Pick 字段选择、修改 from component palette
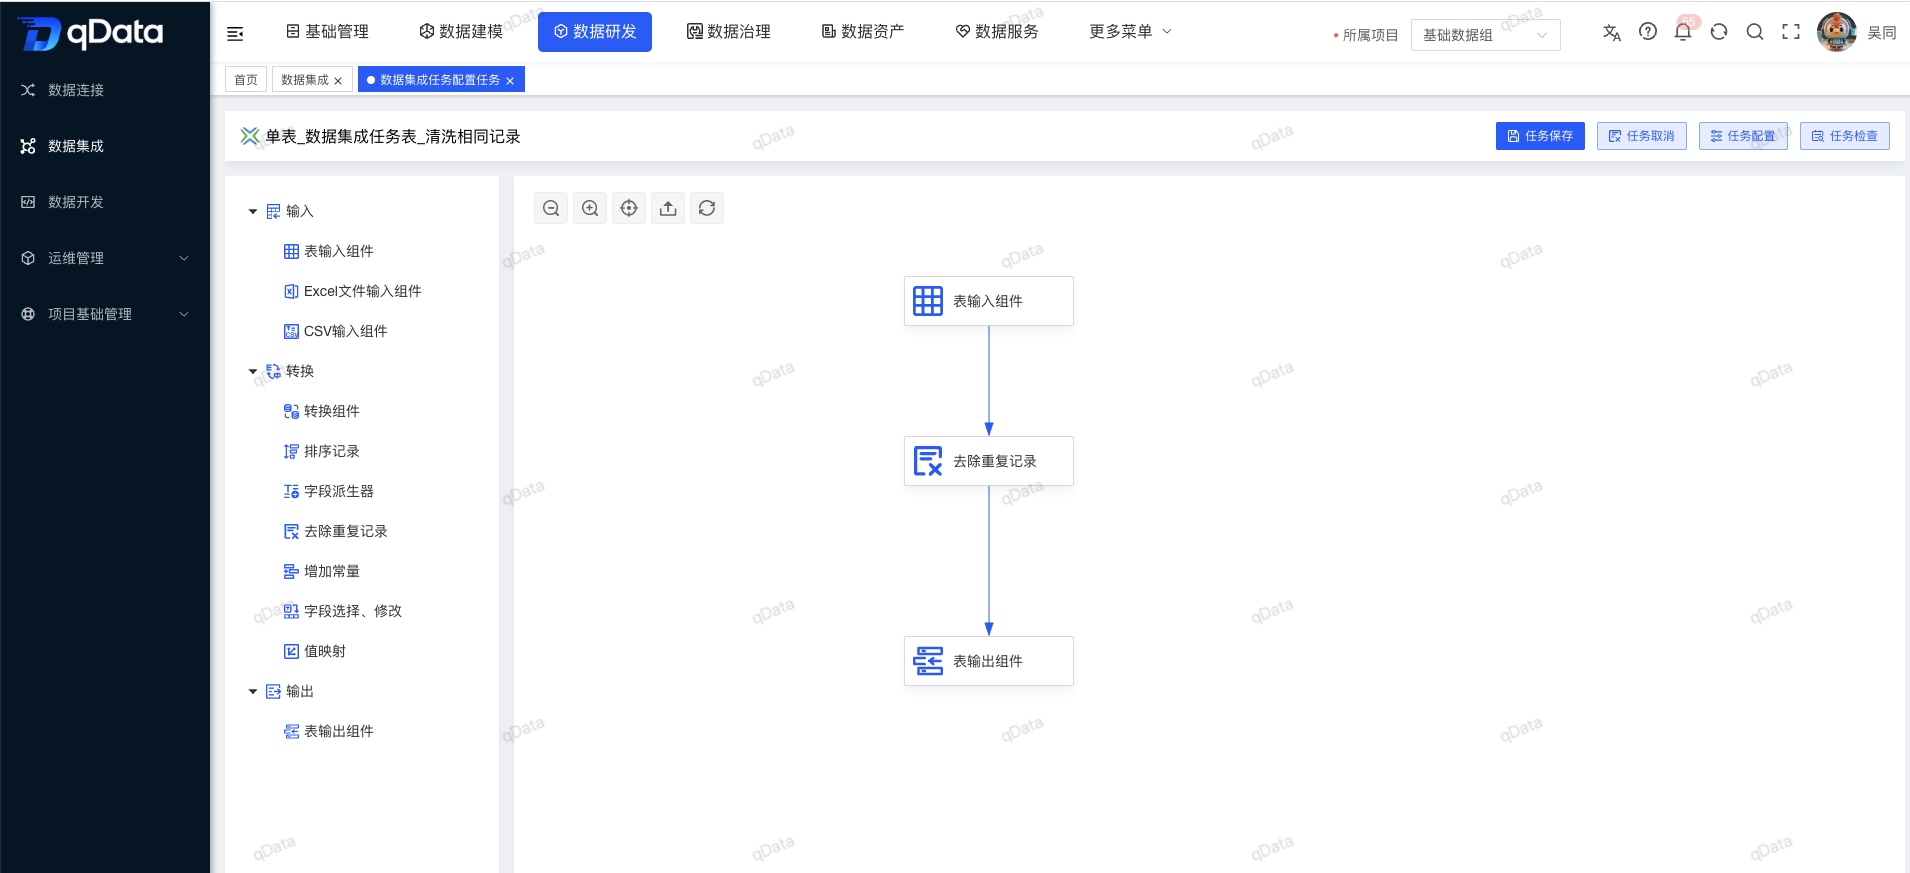 (x=343, y=611)
